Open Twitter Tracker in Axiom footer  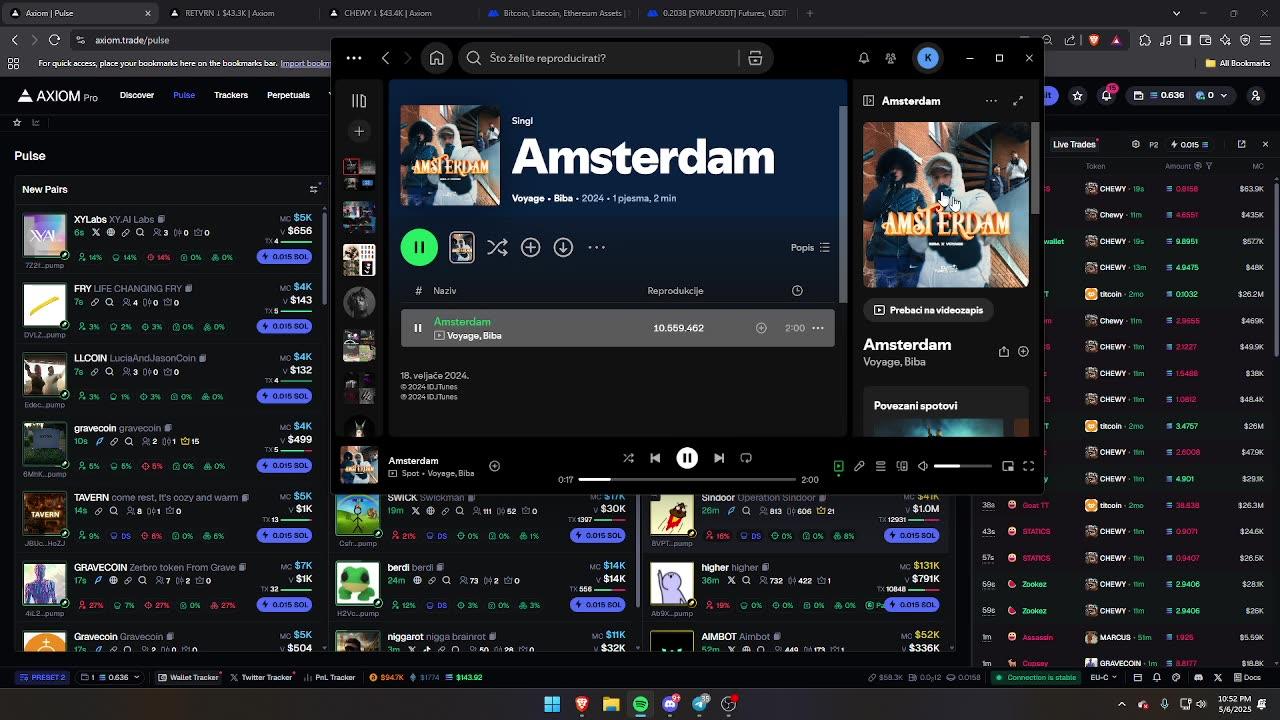pos(261,677)
